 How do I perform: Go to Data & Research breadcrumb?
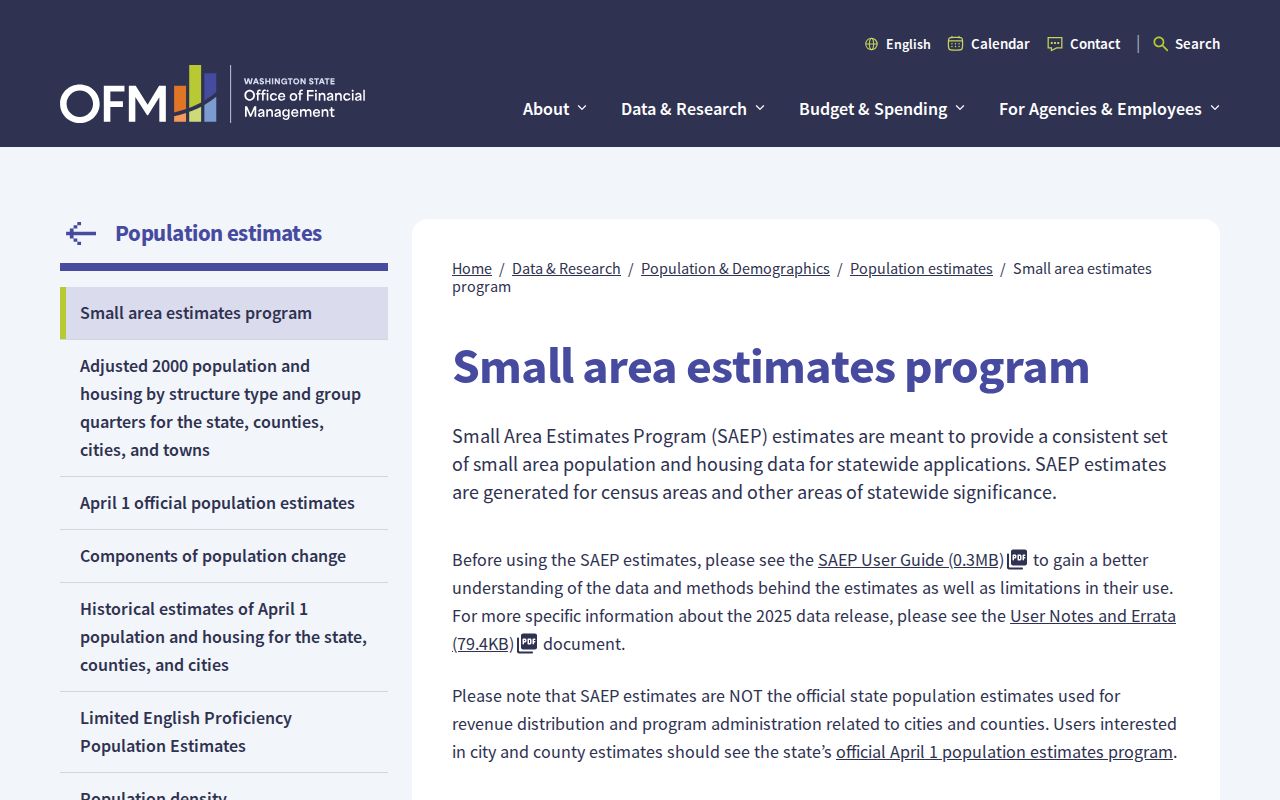[566, 268]
